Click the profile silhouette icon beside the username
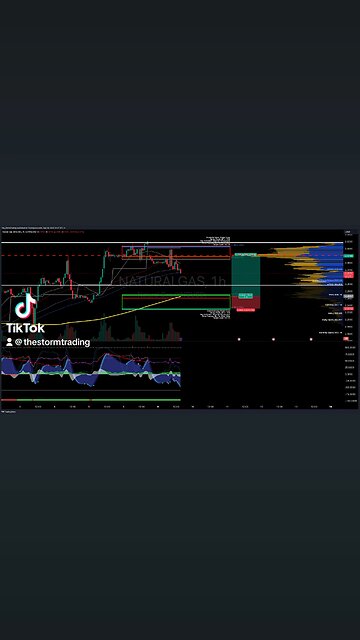 pos(9,342)
